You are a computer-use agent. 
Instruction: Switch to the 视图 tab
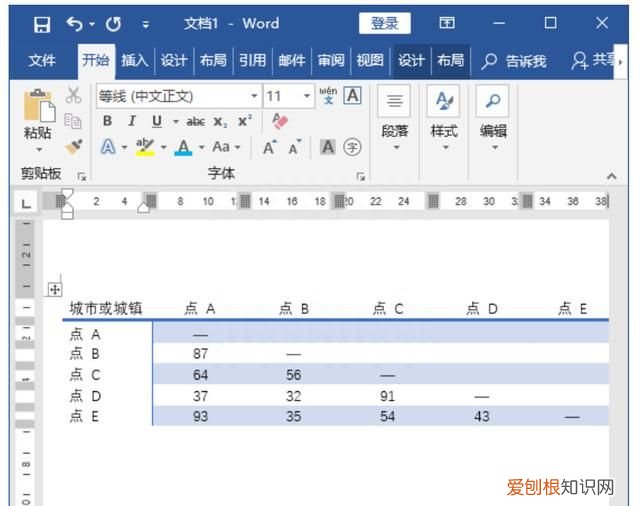[370, 61]
